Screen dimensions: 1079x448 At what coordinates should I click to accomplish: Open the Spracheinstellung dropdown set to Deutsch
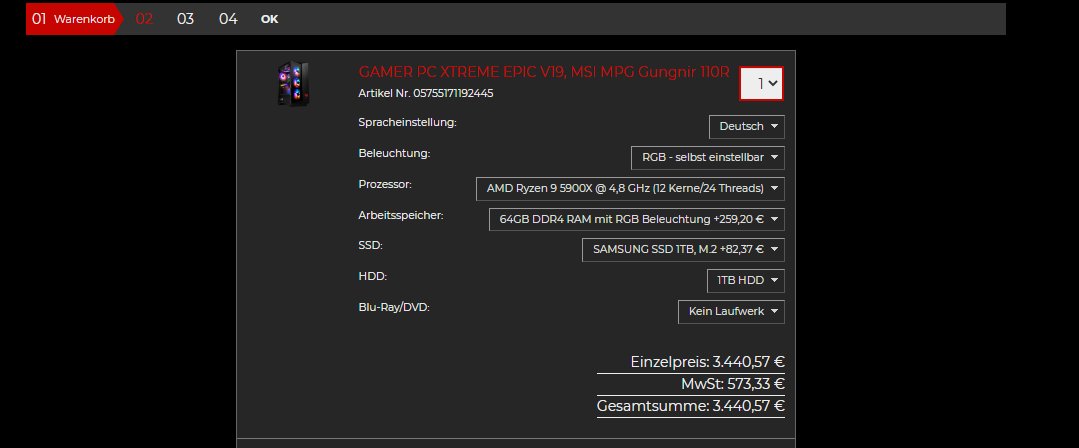tap(747, 127)
